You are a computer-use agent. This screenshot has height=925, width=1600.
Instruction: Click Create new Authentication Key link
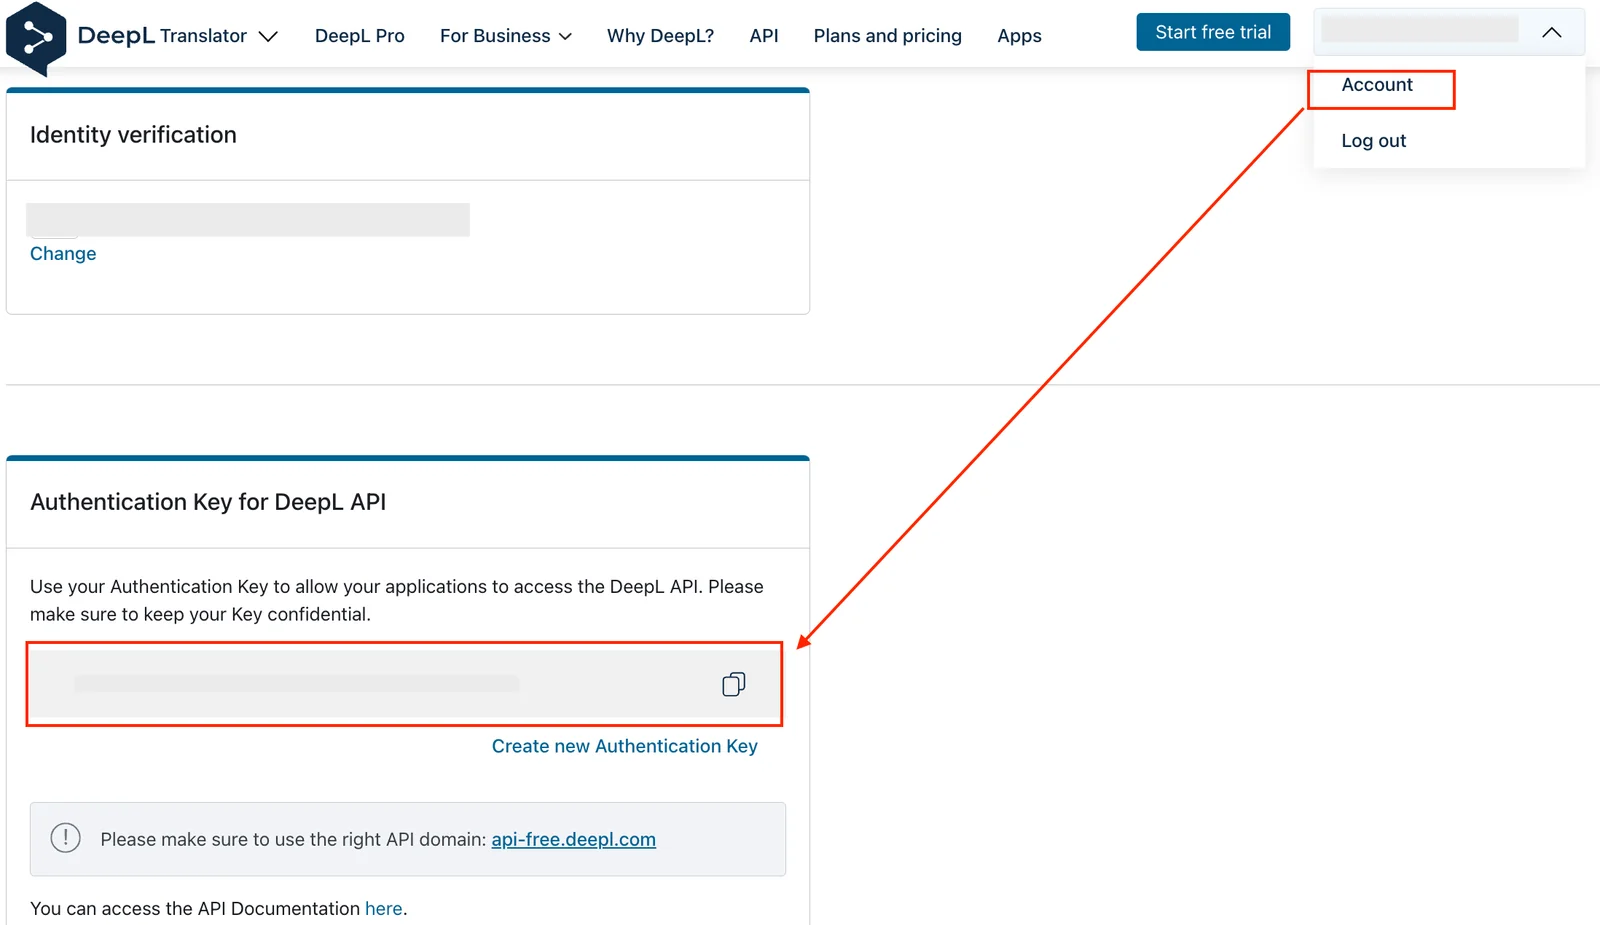click(625, 746)
